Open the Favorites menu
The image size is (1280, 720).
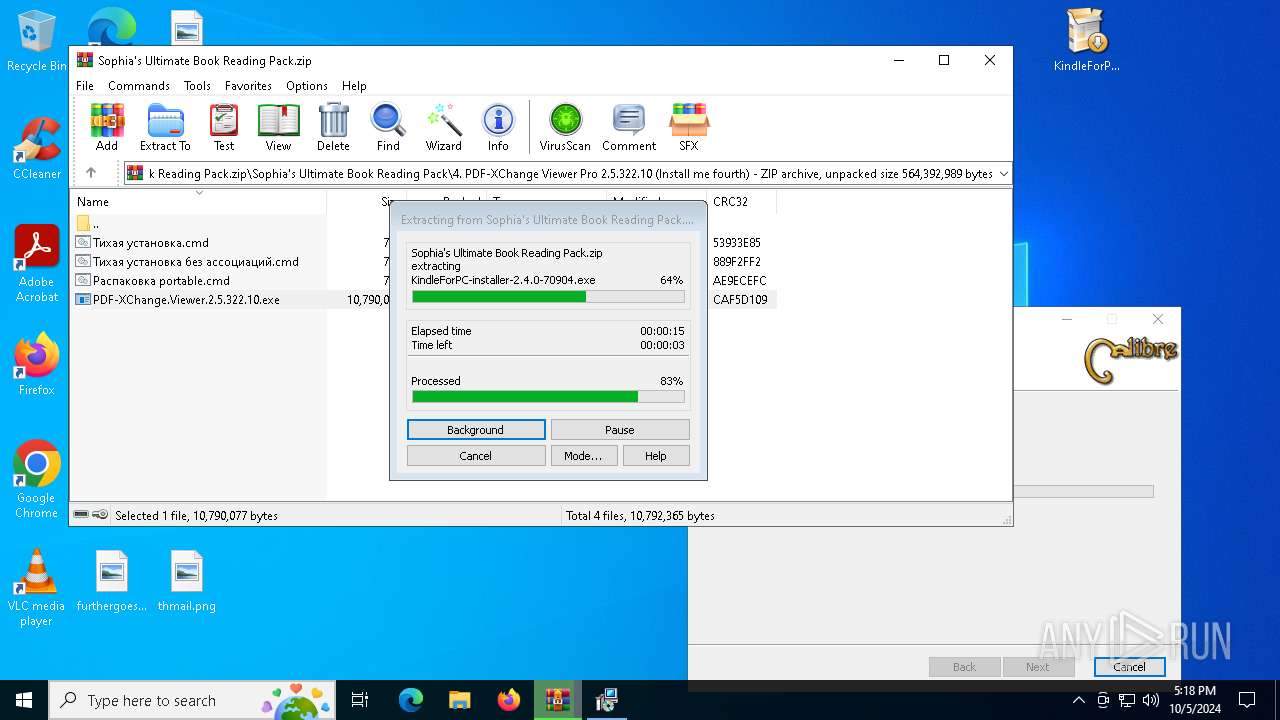point(248,86)
